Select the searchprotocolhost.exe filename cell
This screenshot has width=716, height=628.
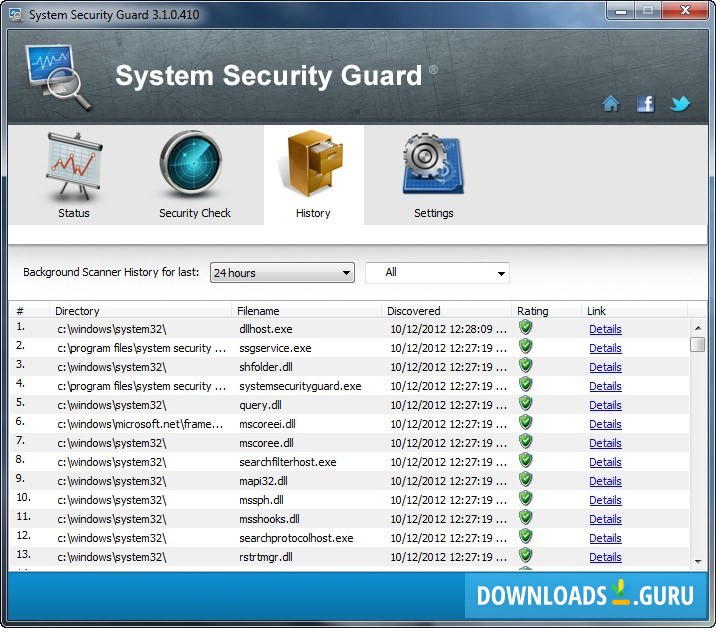click(x=296, y=538)
